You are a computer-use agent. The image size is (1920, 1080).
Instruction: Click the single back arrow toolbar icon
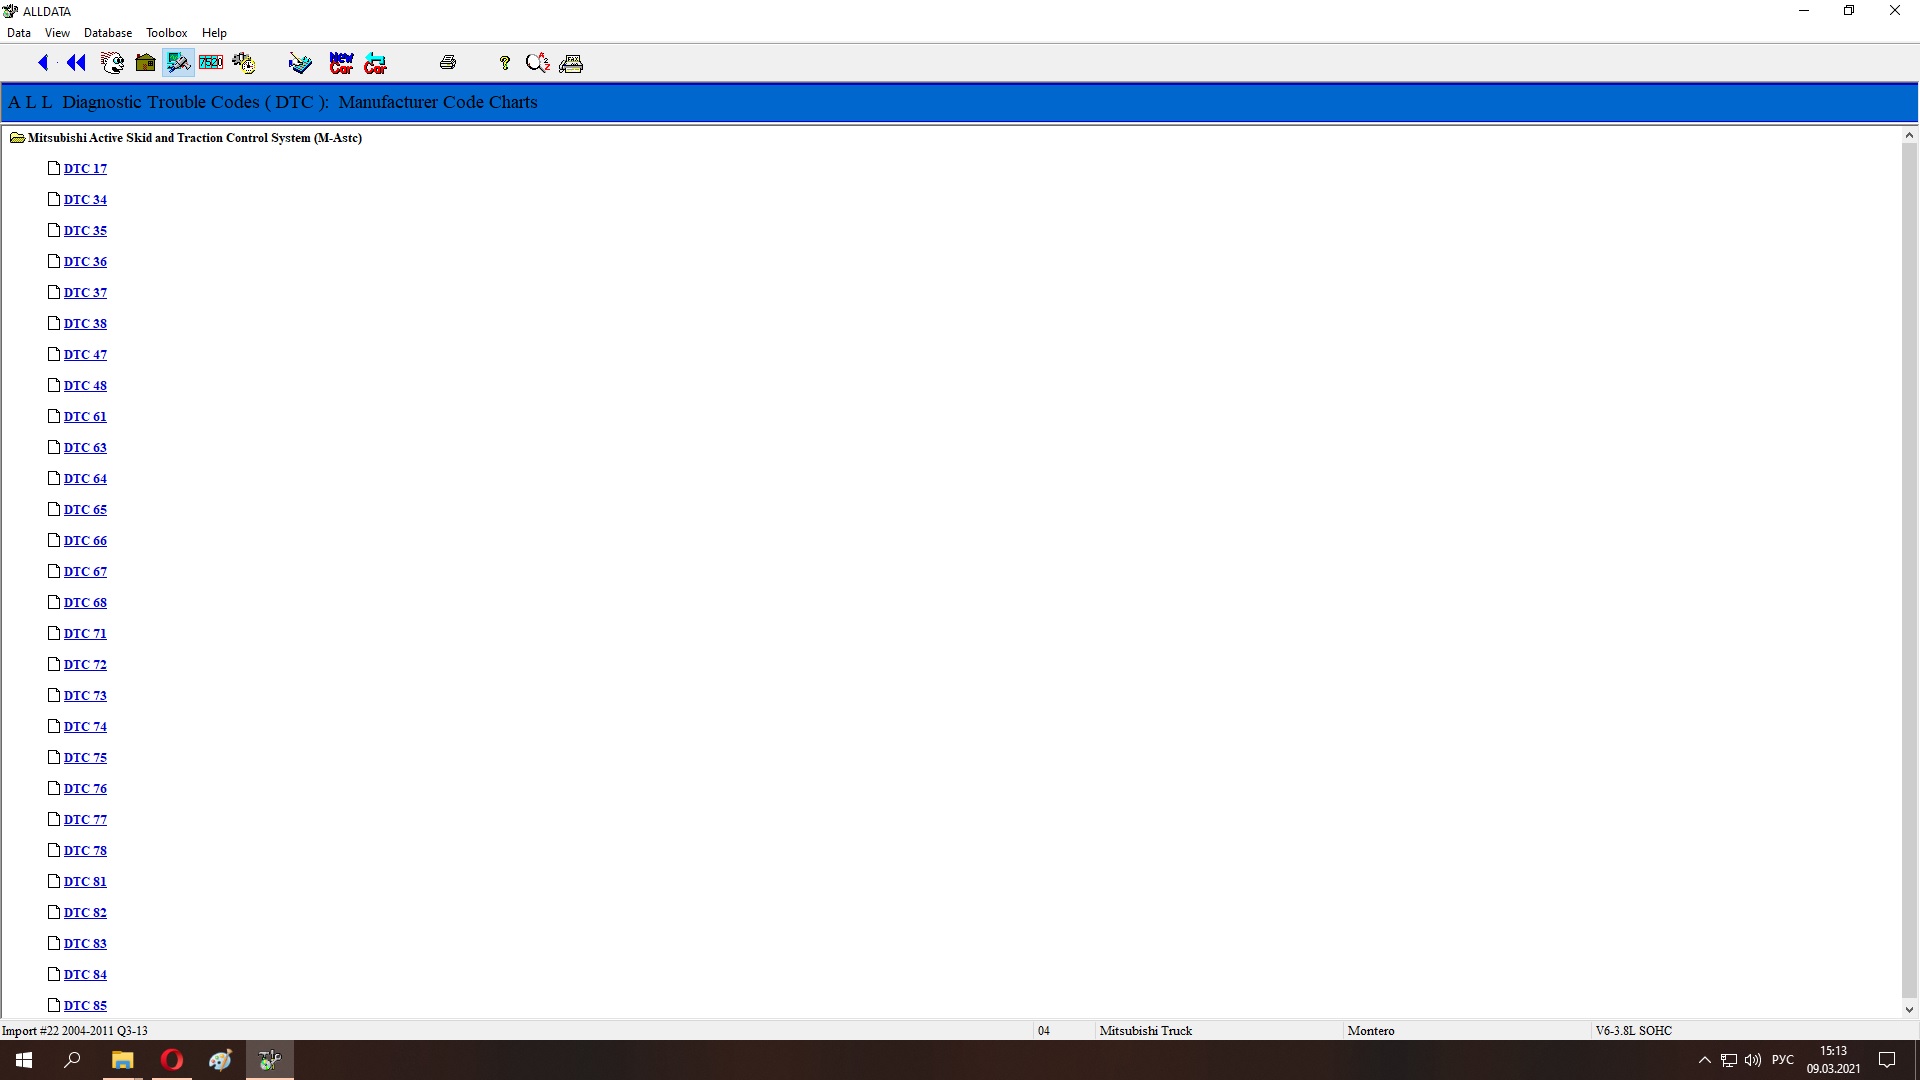pyautogui.click(x=43, y=63)
